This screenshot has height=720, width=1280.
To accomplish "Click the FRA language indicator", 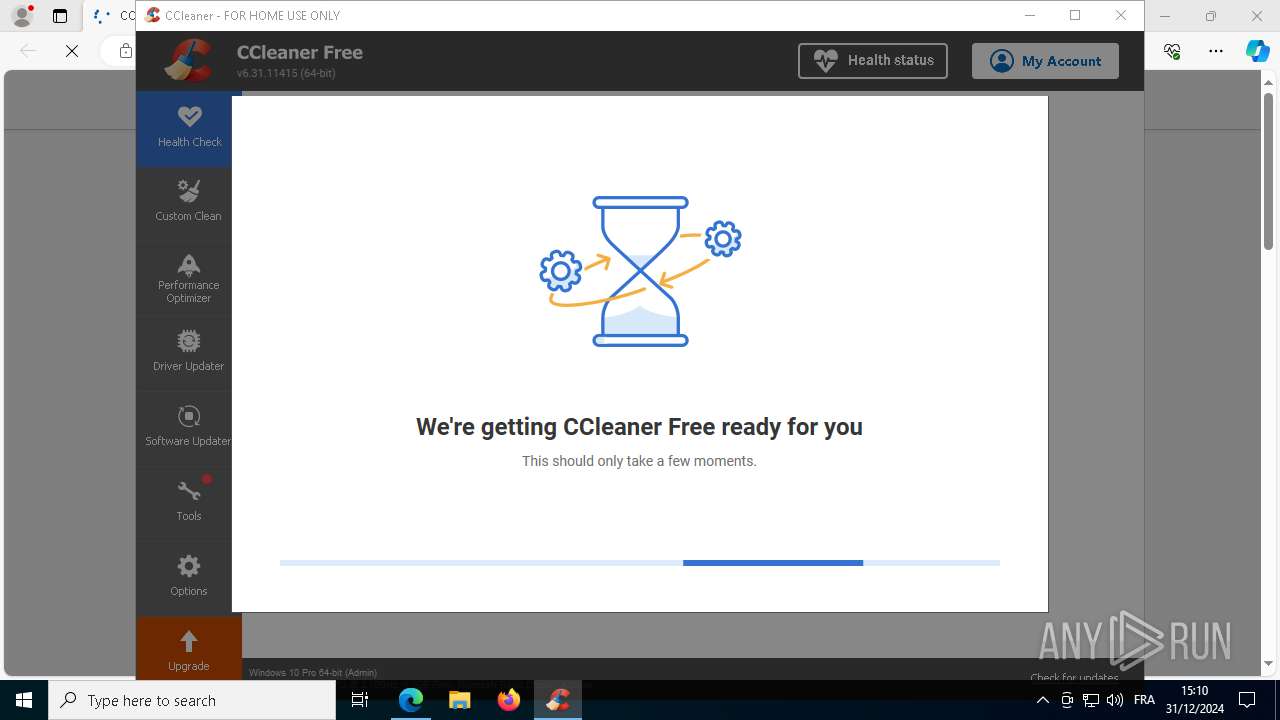I will [x=1145, y=700].
